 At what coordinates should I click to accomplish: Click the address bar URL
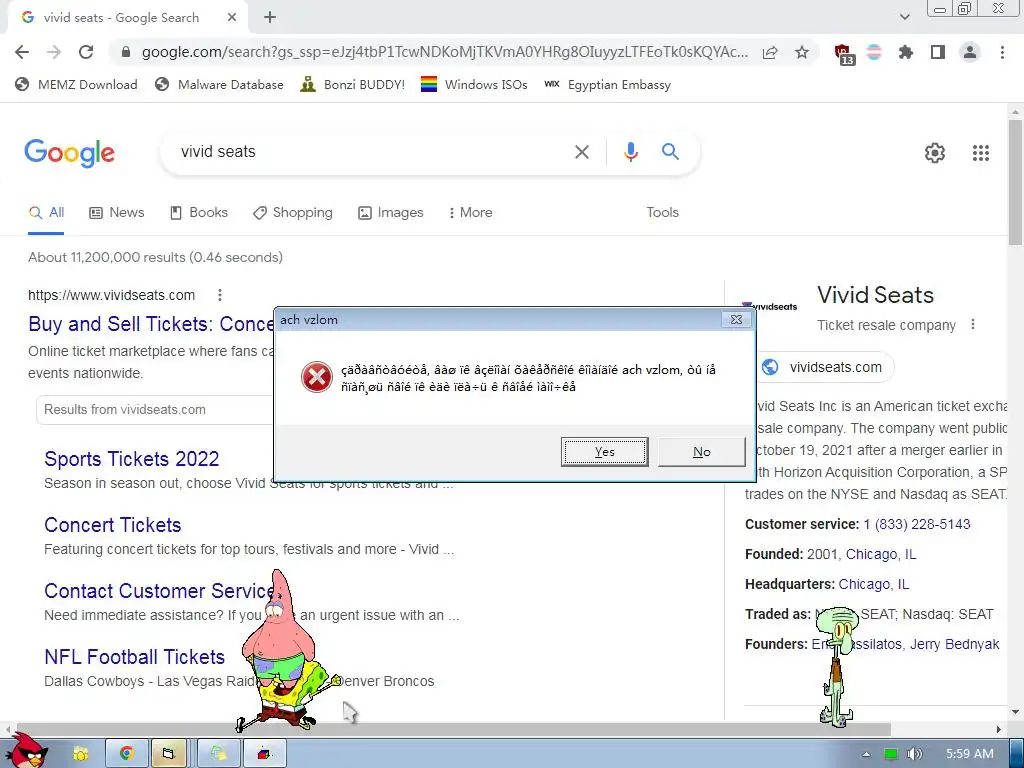pos(444,52)
